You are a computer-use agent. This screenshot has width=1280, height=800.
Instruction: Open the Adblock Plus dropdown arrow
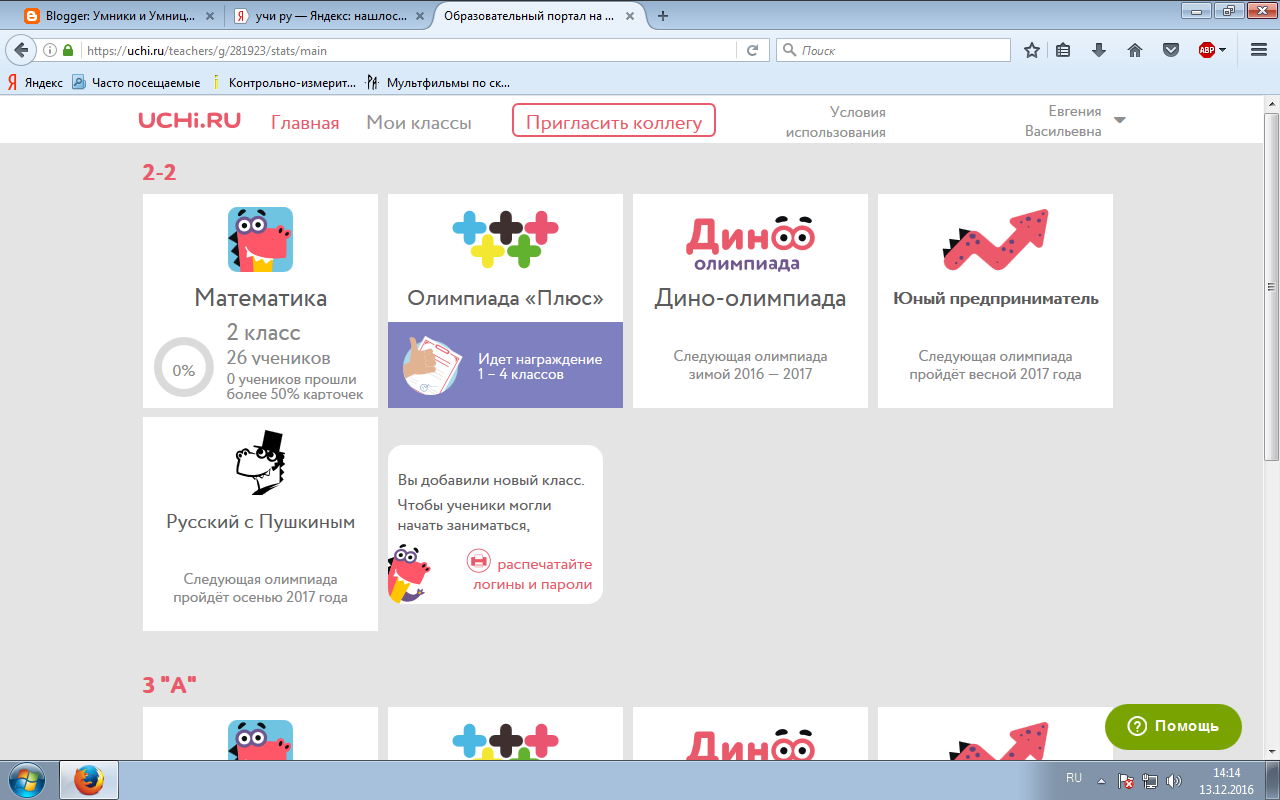click(x=1222, y=50)
